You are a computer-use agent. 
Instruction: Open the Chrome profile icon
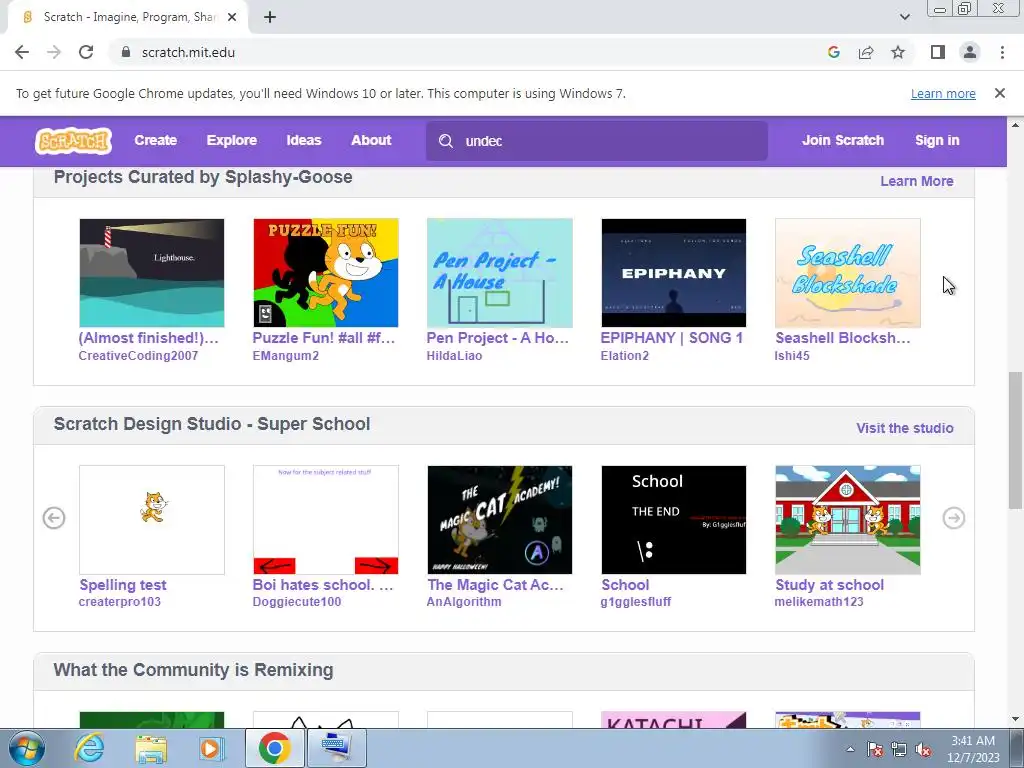tap(970, 52)
